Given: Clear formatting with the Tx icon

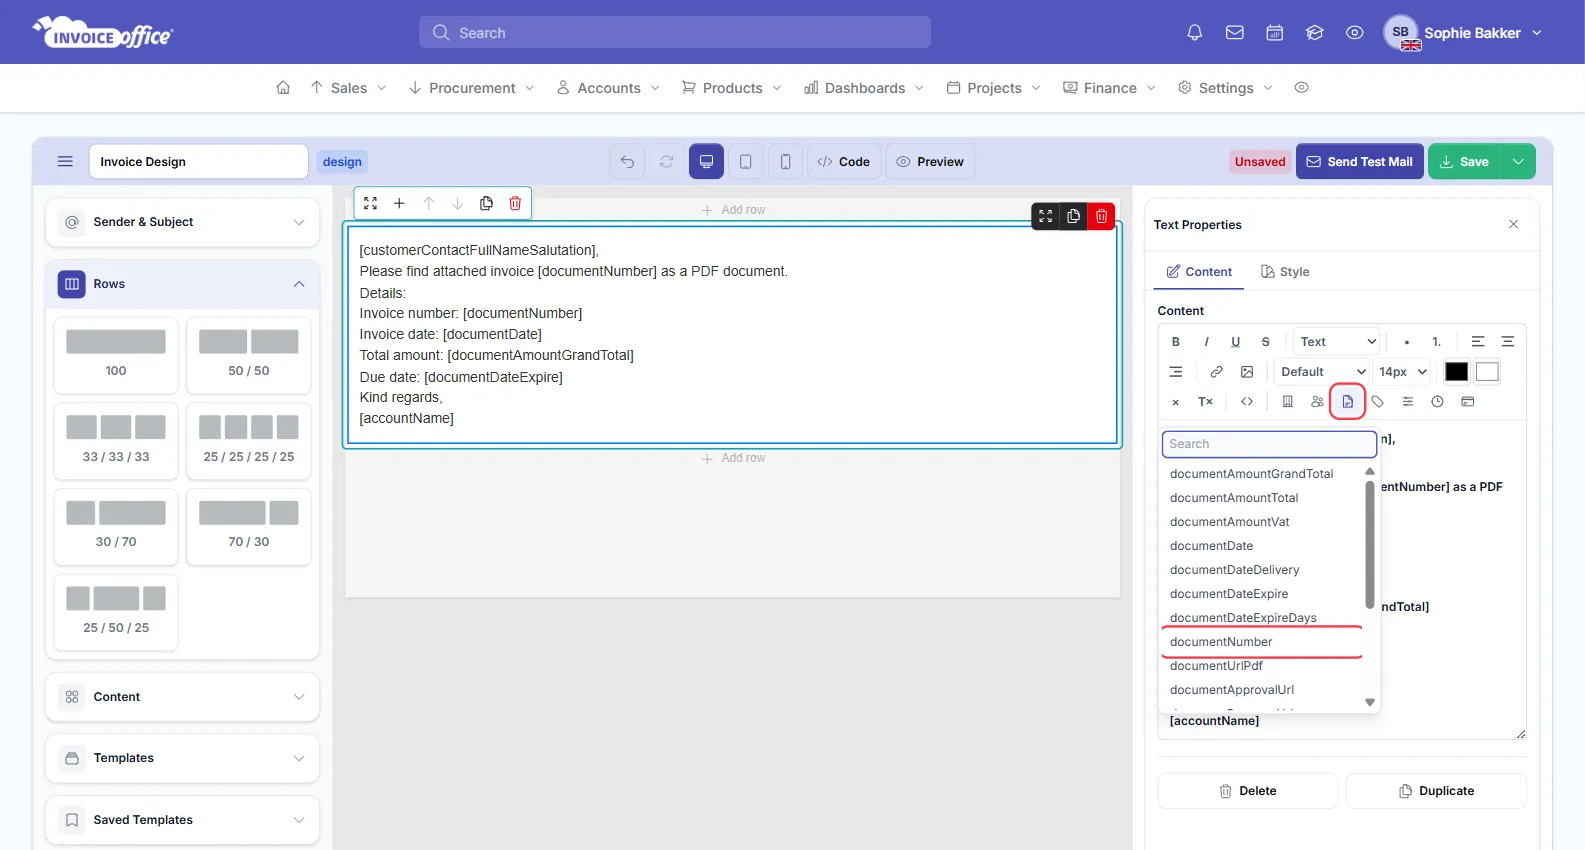Looking at the screenshot, I should click(x=1206, y=402).
